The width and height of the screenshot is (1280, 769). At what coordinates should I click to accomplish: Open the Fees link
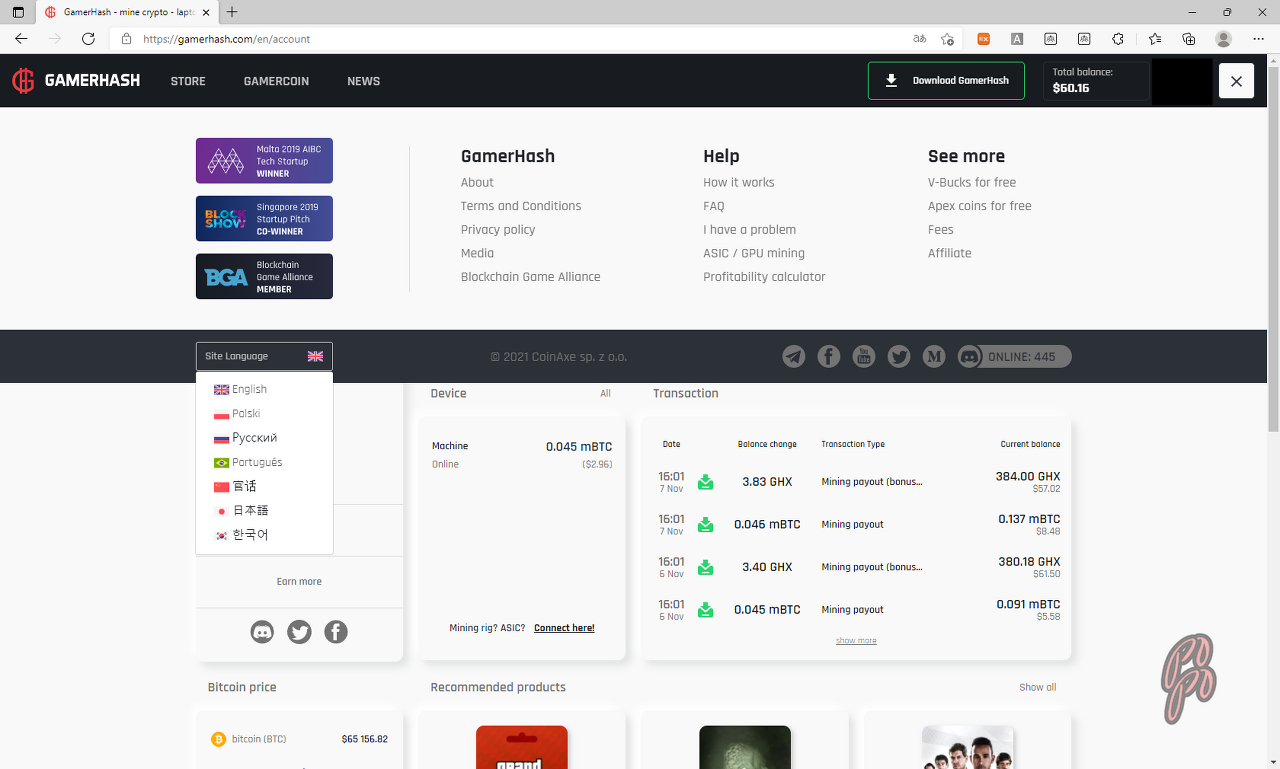coord(940,229)
